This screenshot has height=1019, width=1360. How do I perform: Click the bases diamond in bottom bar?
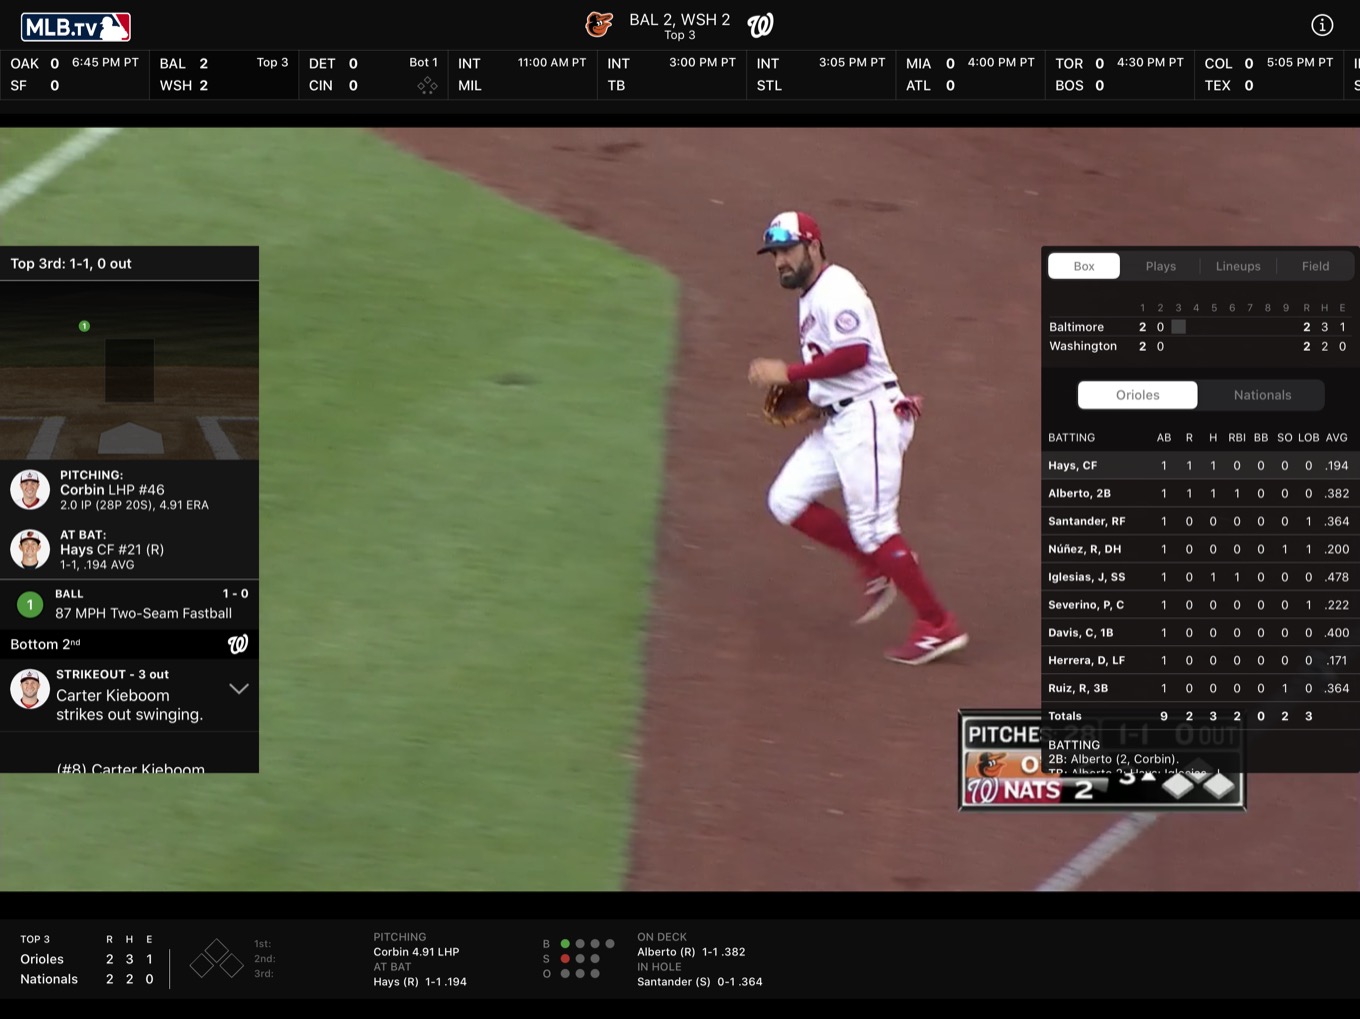click(216, 959)
